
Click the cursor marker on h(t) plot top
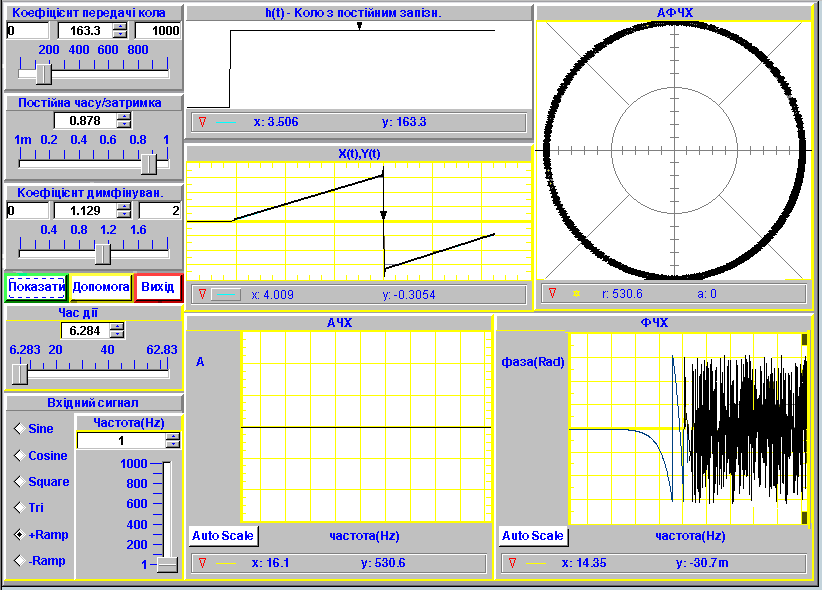point(359,26)
